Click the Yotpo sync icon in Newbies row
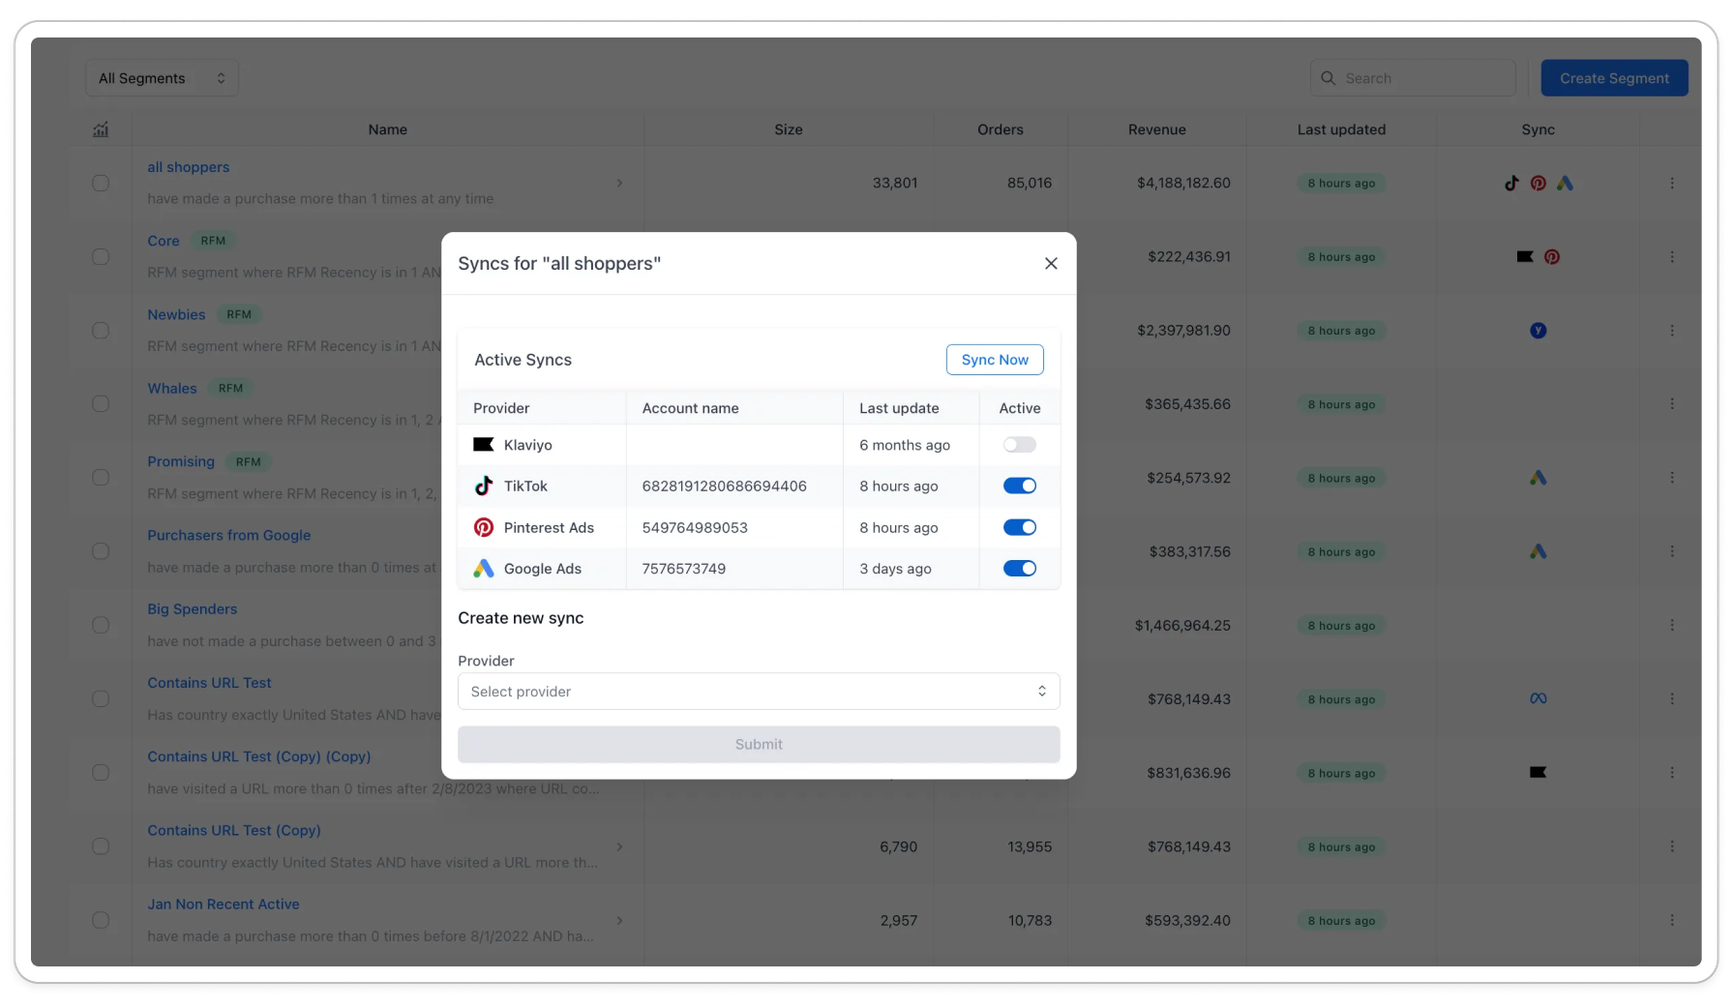 (1537, 331)
